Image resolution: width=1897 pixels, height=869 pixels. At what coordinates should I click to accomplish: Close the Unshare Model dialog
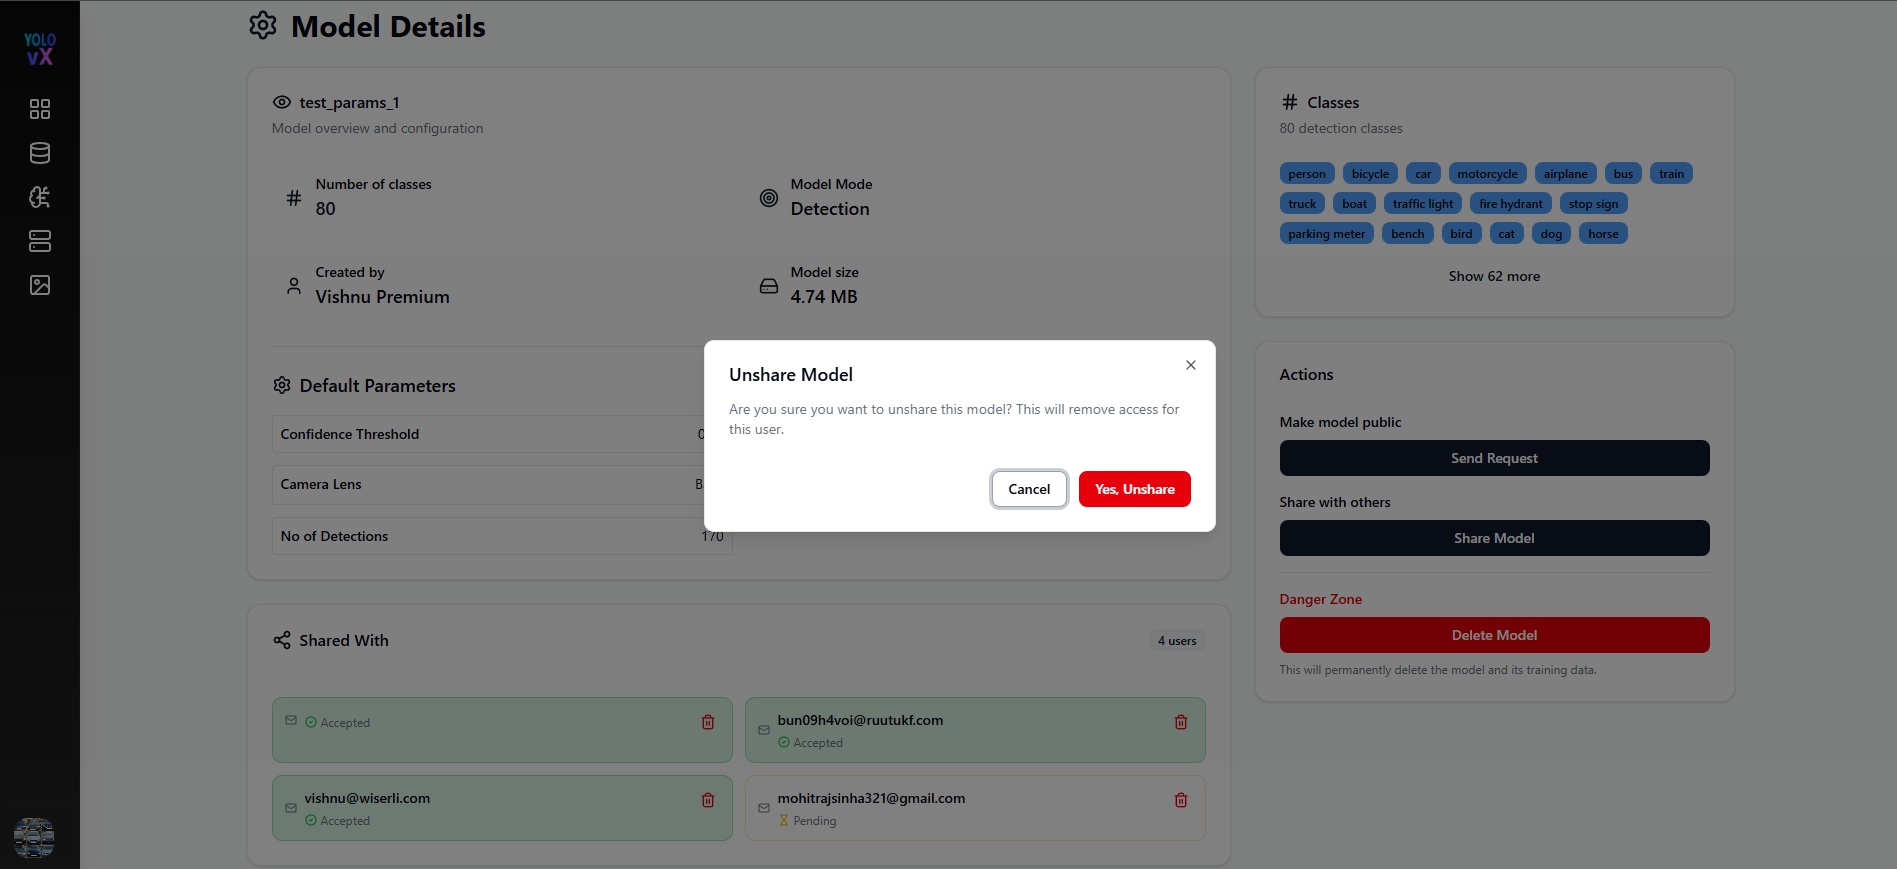[1191, 365]
